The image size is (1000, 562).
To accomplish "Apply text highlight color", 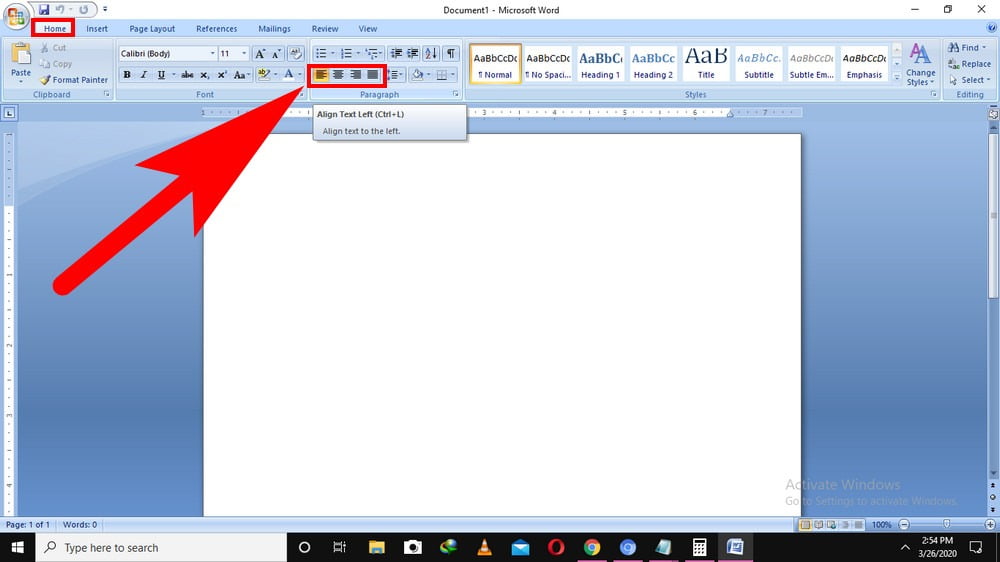I will click(264, 75).
